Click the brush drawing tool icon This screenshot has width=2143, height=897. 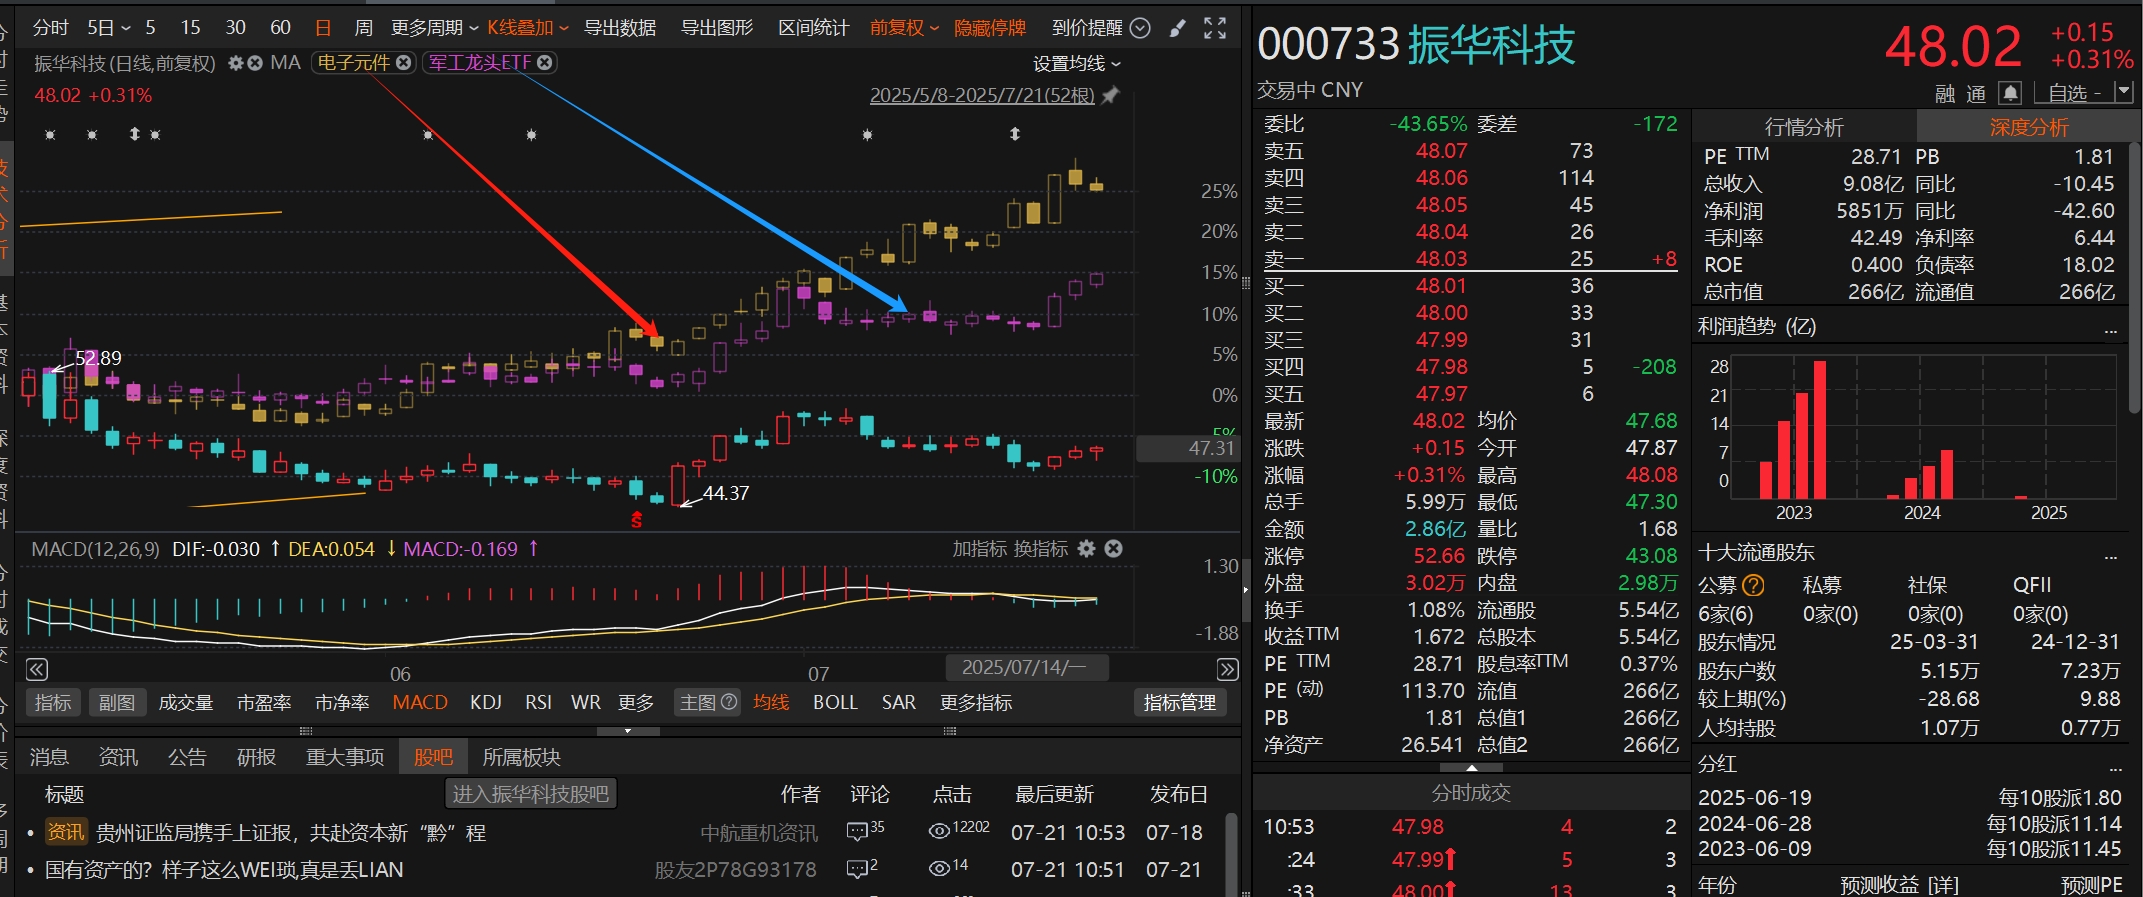tap(1178, 28)
